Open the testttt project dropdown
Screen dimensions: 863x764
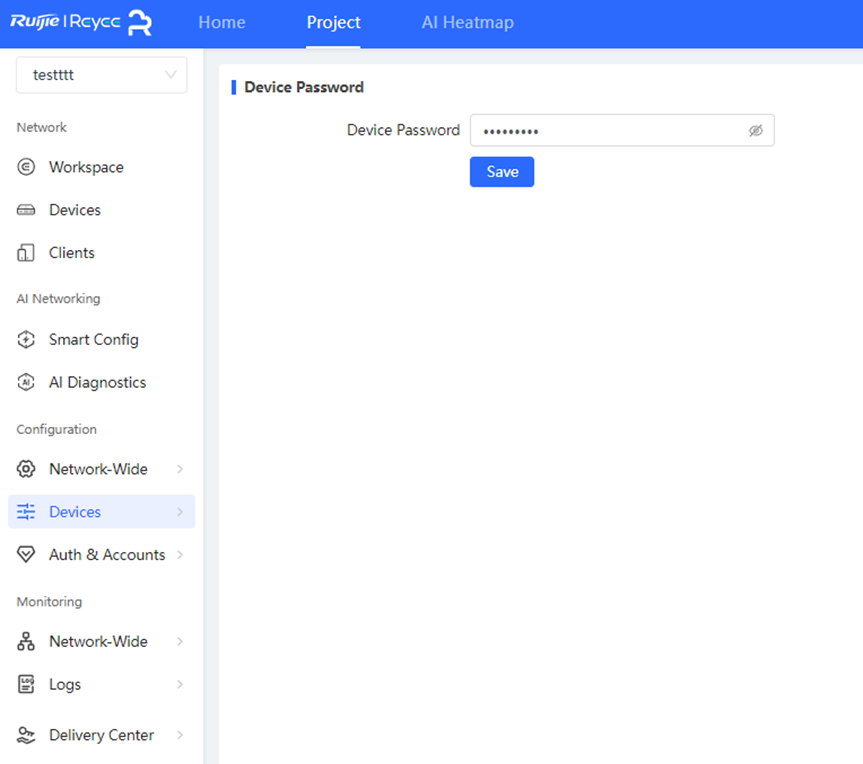click(102, 75)
